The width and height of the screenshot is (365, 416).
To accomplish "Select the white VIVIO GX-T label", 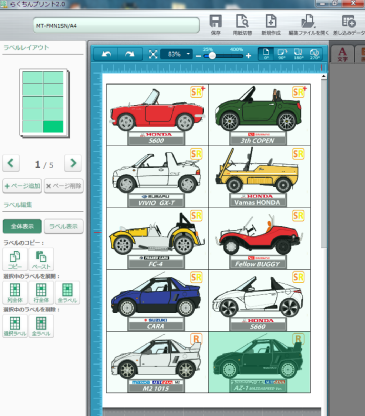I will click(157, 177).
